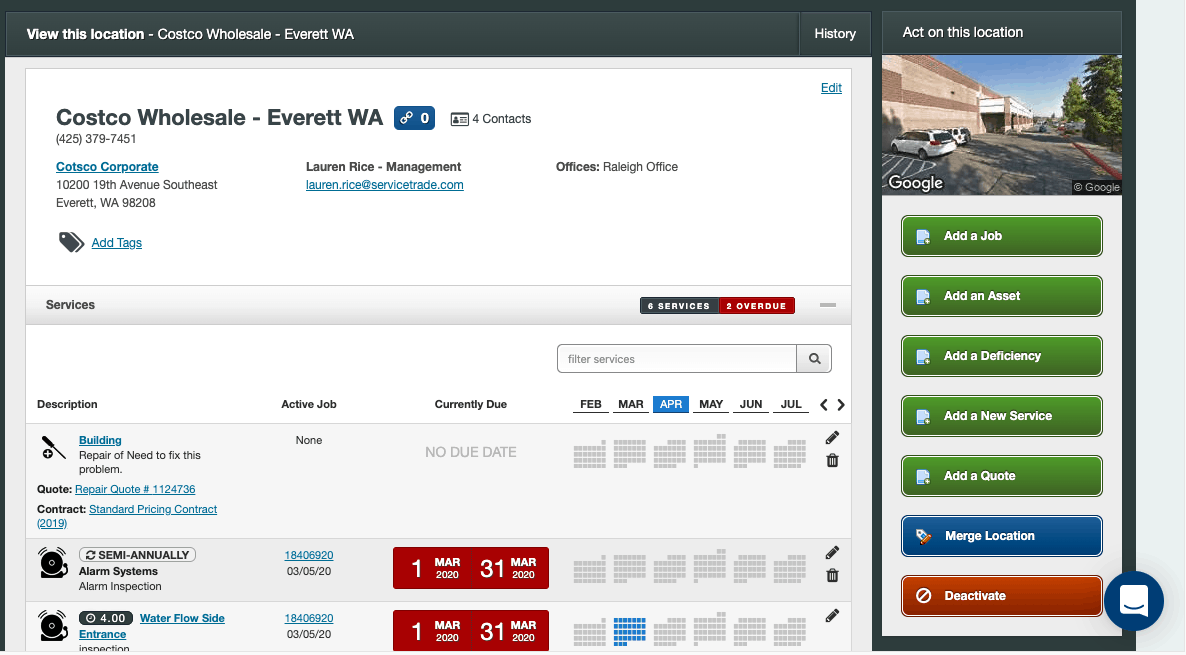Click the Deactivate button
Viewport: 1186px width, 655px height.
1001,596
